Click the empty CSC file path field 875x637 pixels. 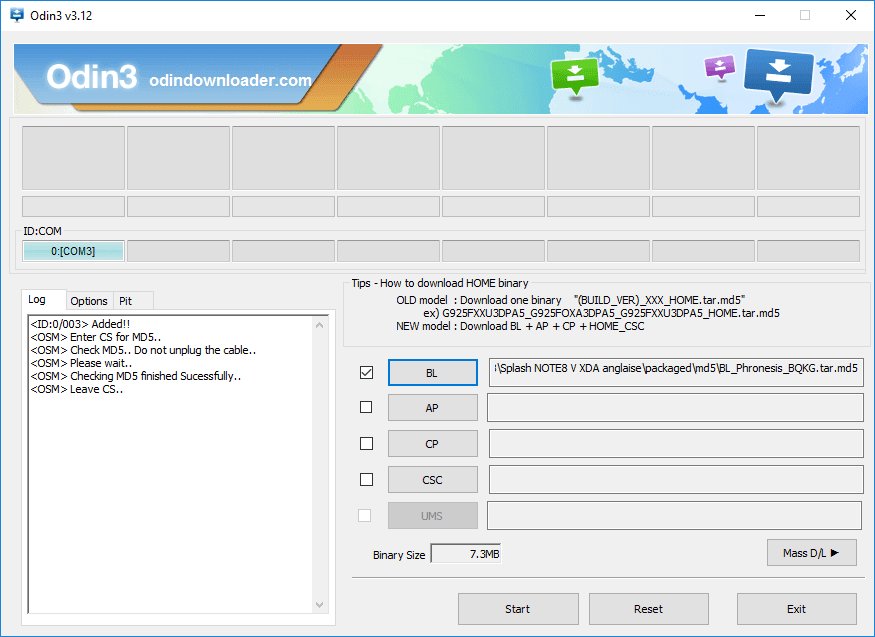click(x=676, y=480)
